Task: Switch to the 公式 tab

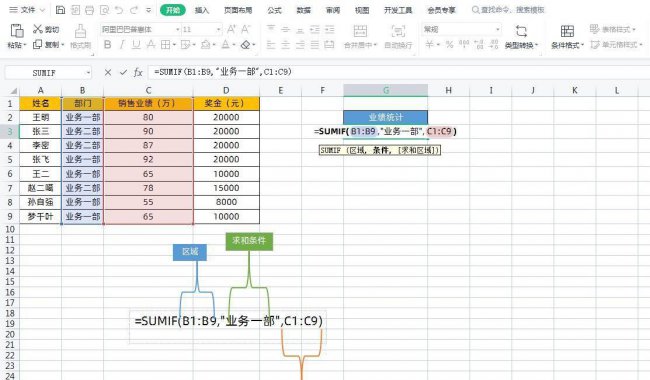Action: (274, 10)
